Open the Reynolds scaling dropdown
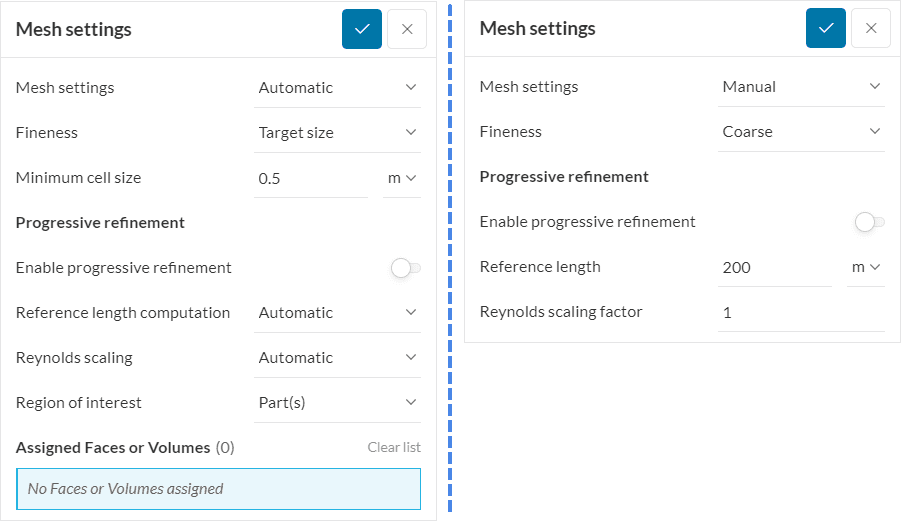 337,357
